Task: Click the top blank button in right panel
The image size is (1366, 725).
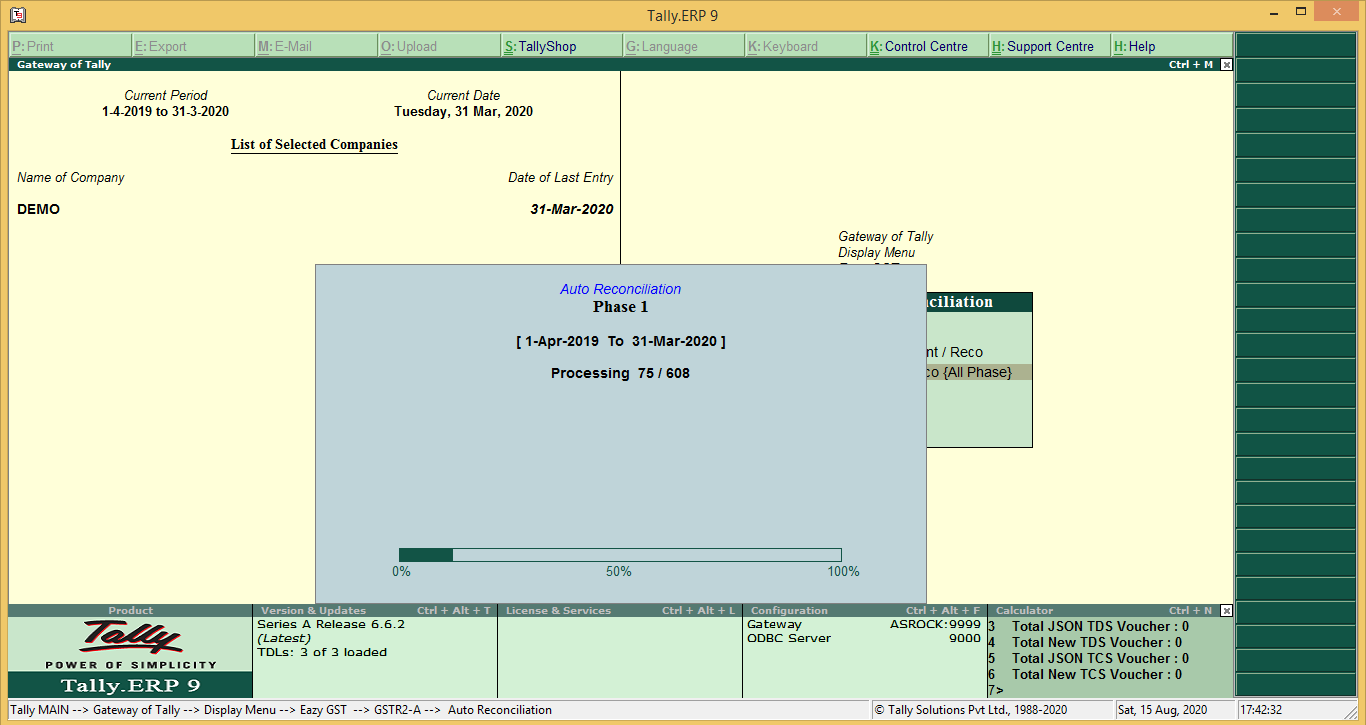Action: click(x=1296, y=45)
